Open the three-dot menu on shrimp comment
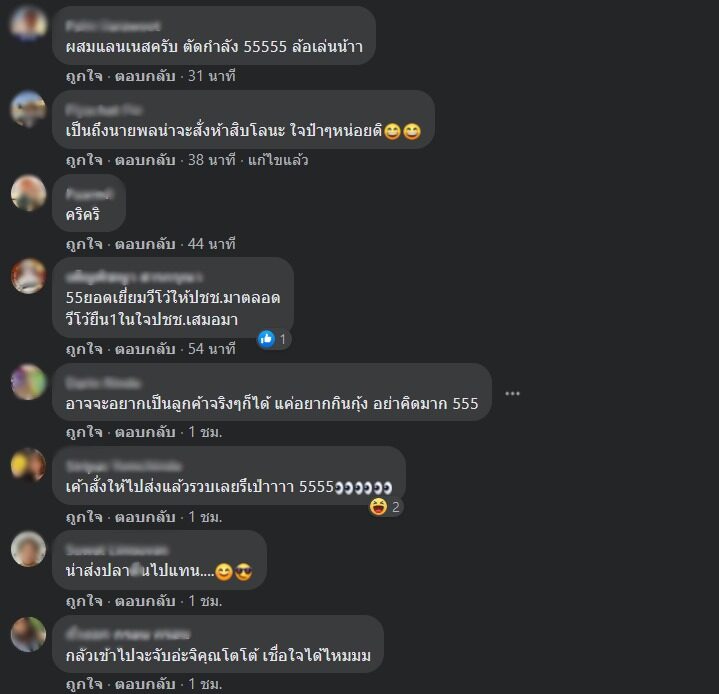Image resolution: width=719 pixels, height=694 pixels. coord(512,394)
